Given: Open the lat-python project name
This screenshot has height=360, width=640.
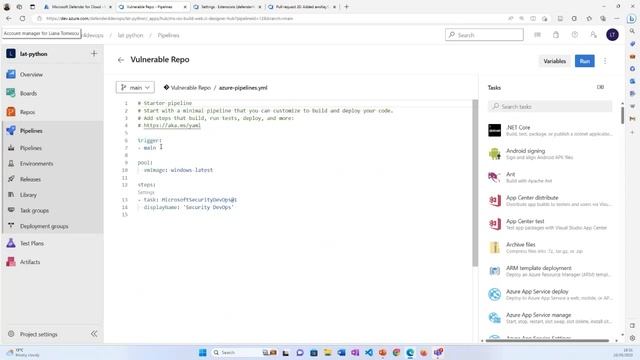Looking at the screenshot, I should tap(33, 54).
